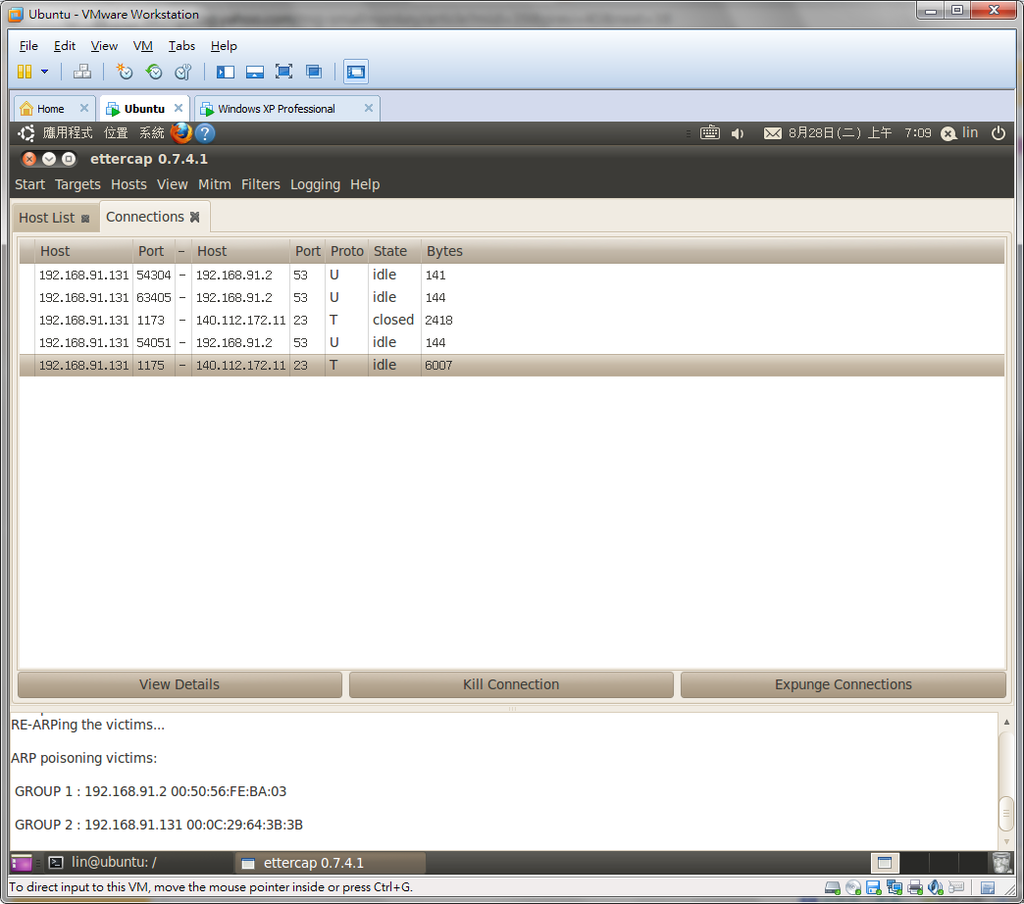Revert to snapshot using the toolbar icon

(x=154, y=72)
